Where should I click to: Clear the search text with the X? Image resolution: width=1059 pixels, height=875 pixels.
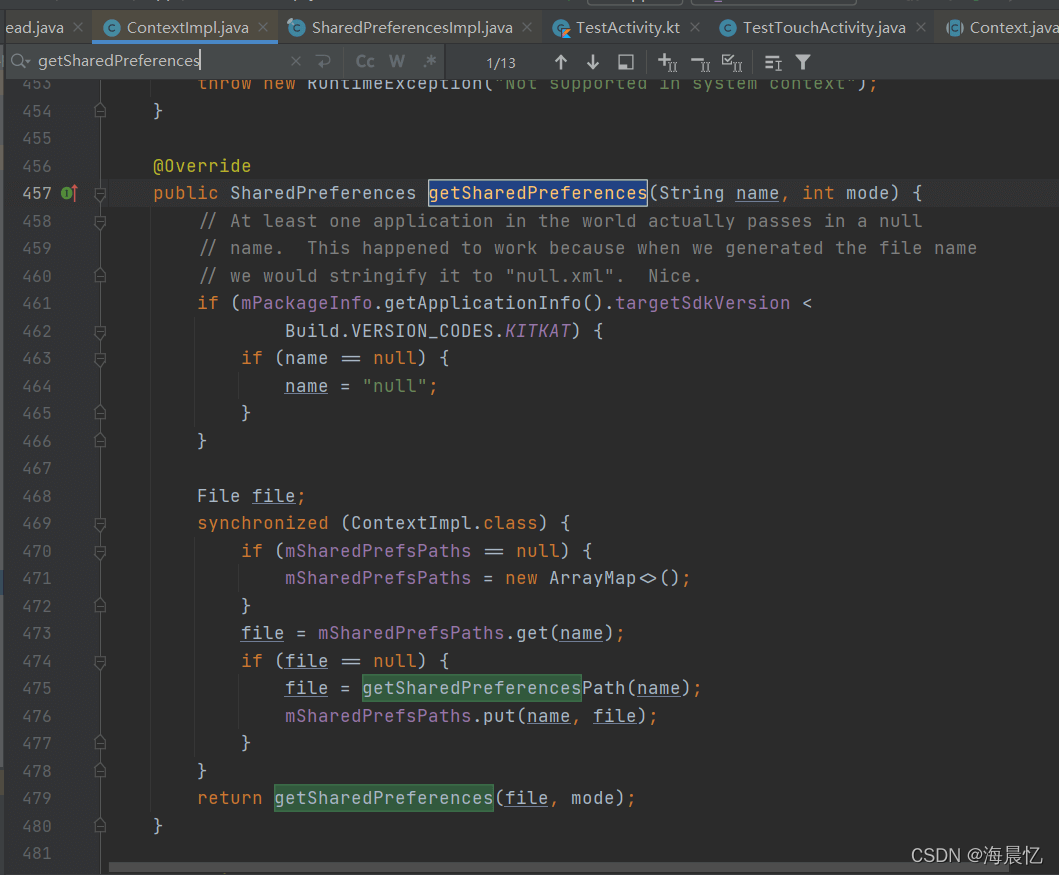(x=296, y=61)
